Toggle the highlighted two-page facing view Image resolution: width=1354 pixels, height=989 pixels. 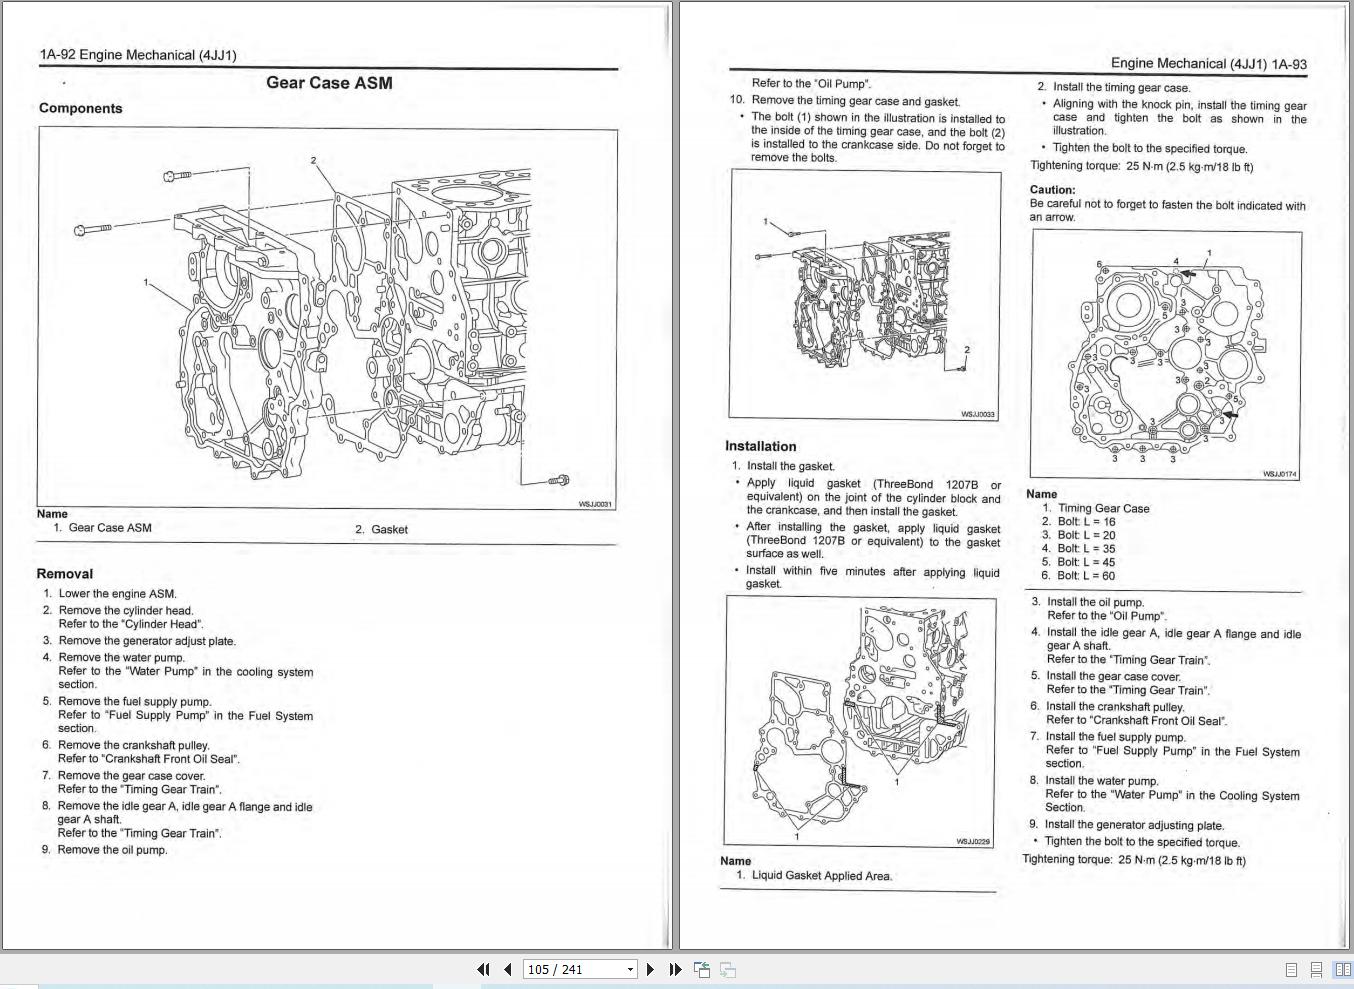coord(1342,969)
